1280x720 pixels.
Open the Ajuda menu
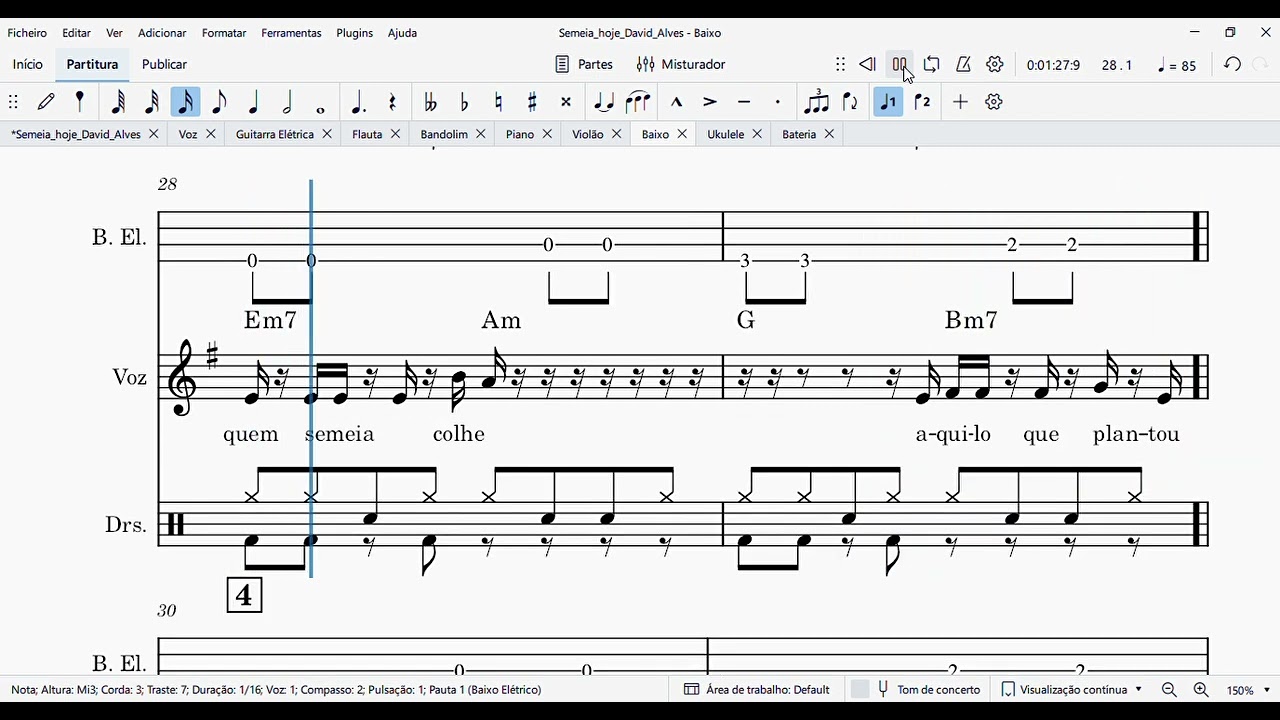(x=402, y=33)
